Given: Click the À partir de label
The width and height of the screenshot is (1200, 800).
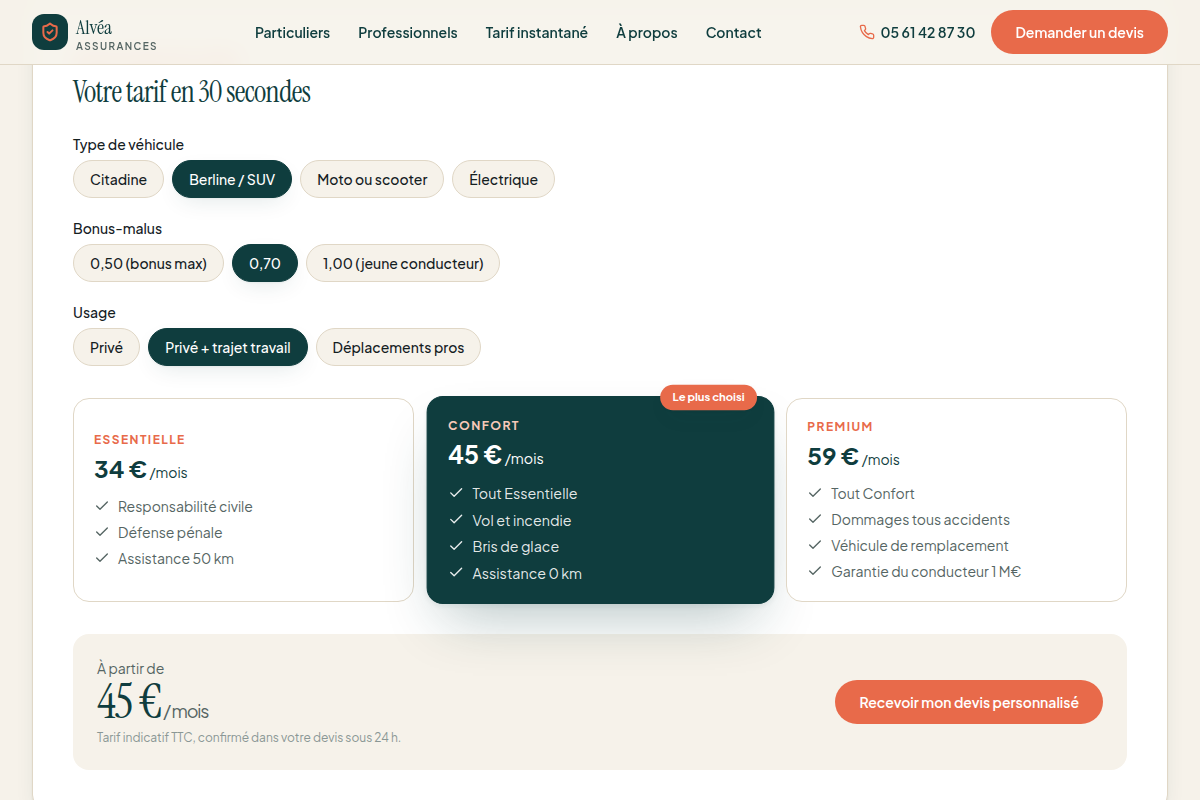Looking at the screenshot, I should coord(131,668).
